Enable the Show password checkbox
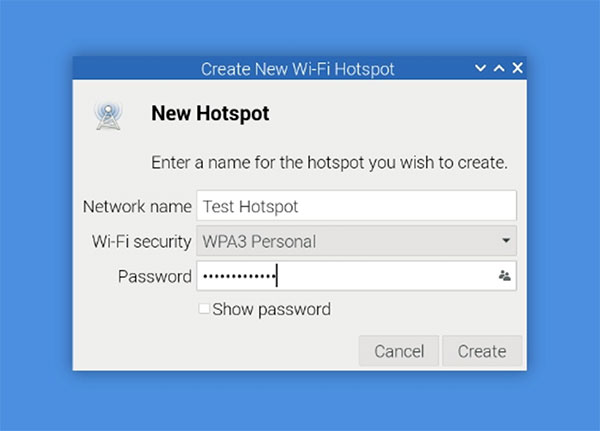 coord(204,309)
